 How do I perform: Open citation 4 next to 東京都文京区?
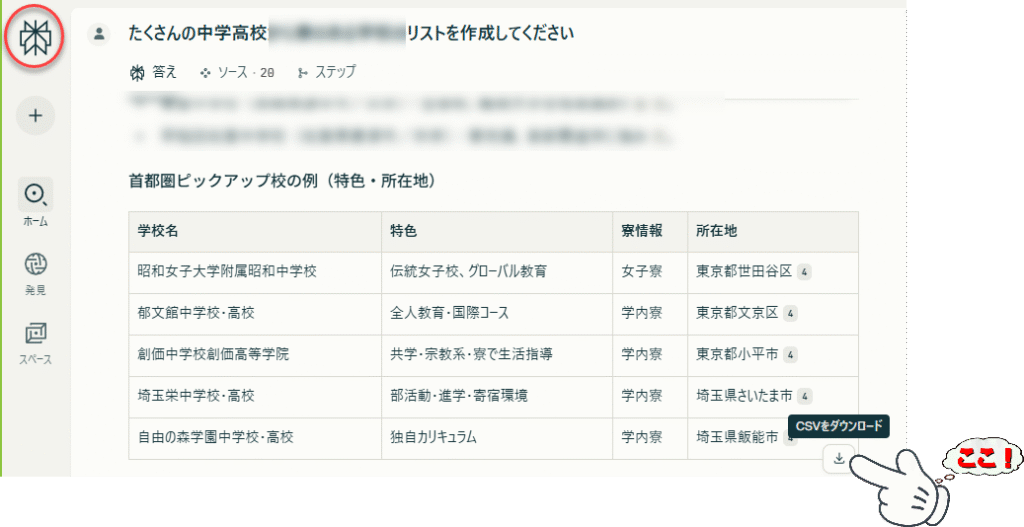(790, 313)
